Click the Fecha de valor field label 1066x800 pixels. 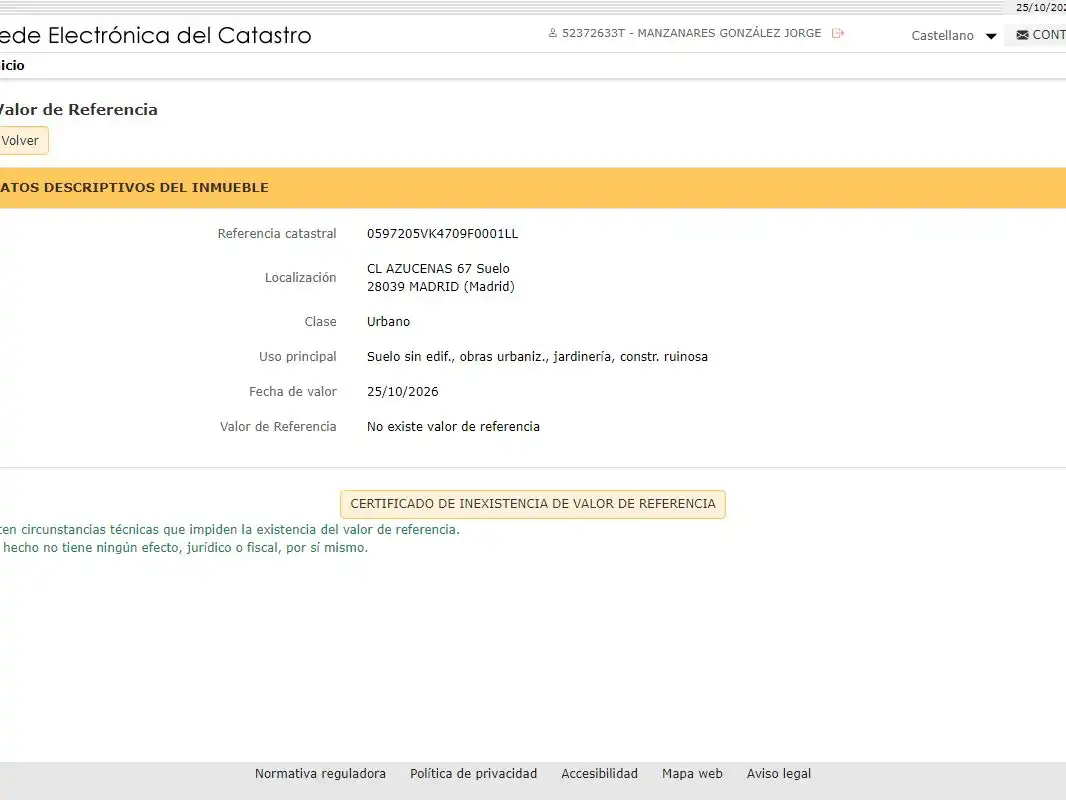pyautogui.click(x=292, y=392)
